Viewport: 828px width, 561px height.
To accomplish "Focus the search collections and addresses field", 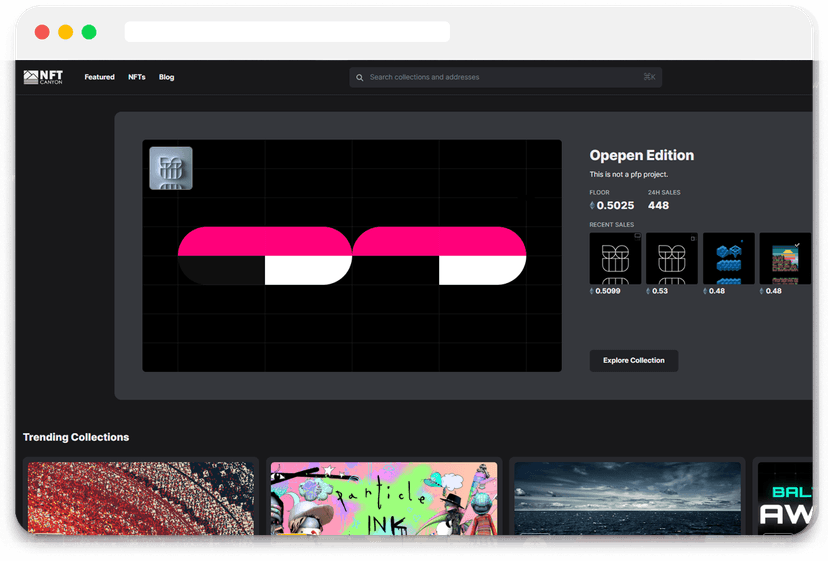I will pyautogui.click(x=500, y=77).
